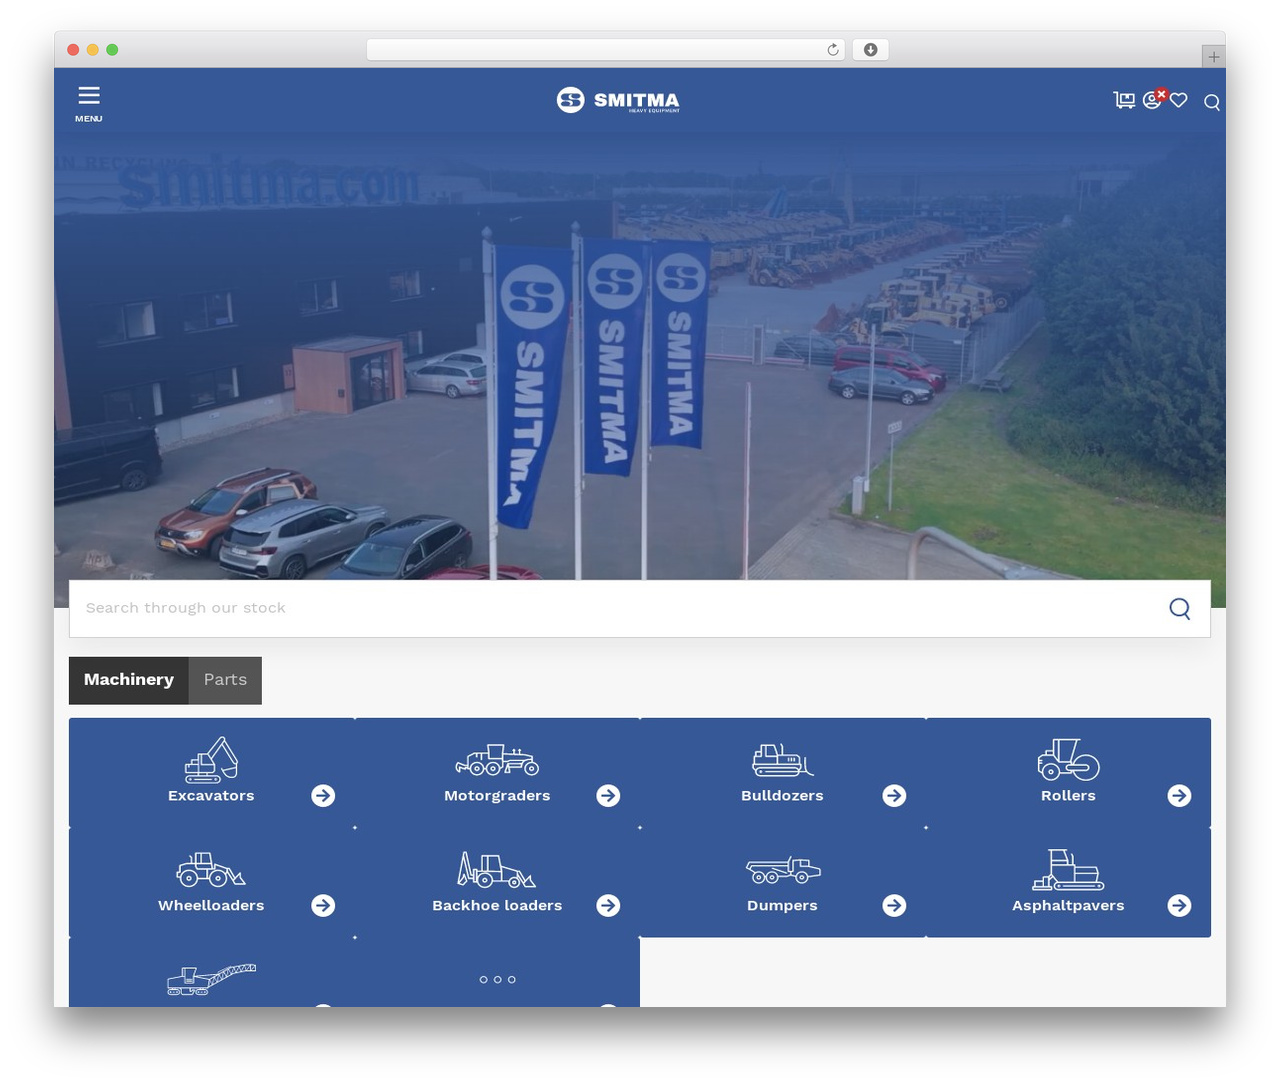Click the Wheelloaders machine icon

point(211,870)
